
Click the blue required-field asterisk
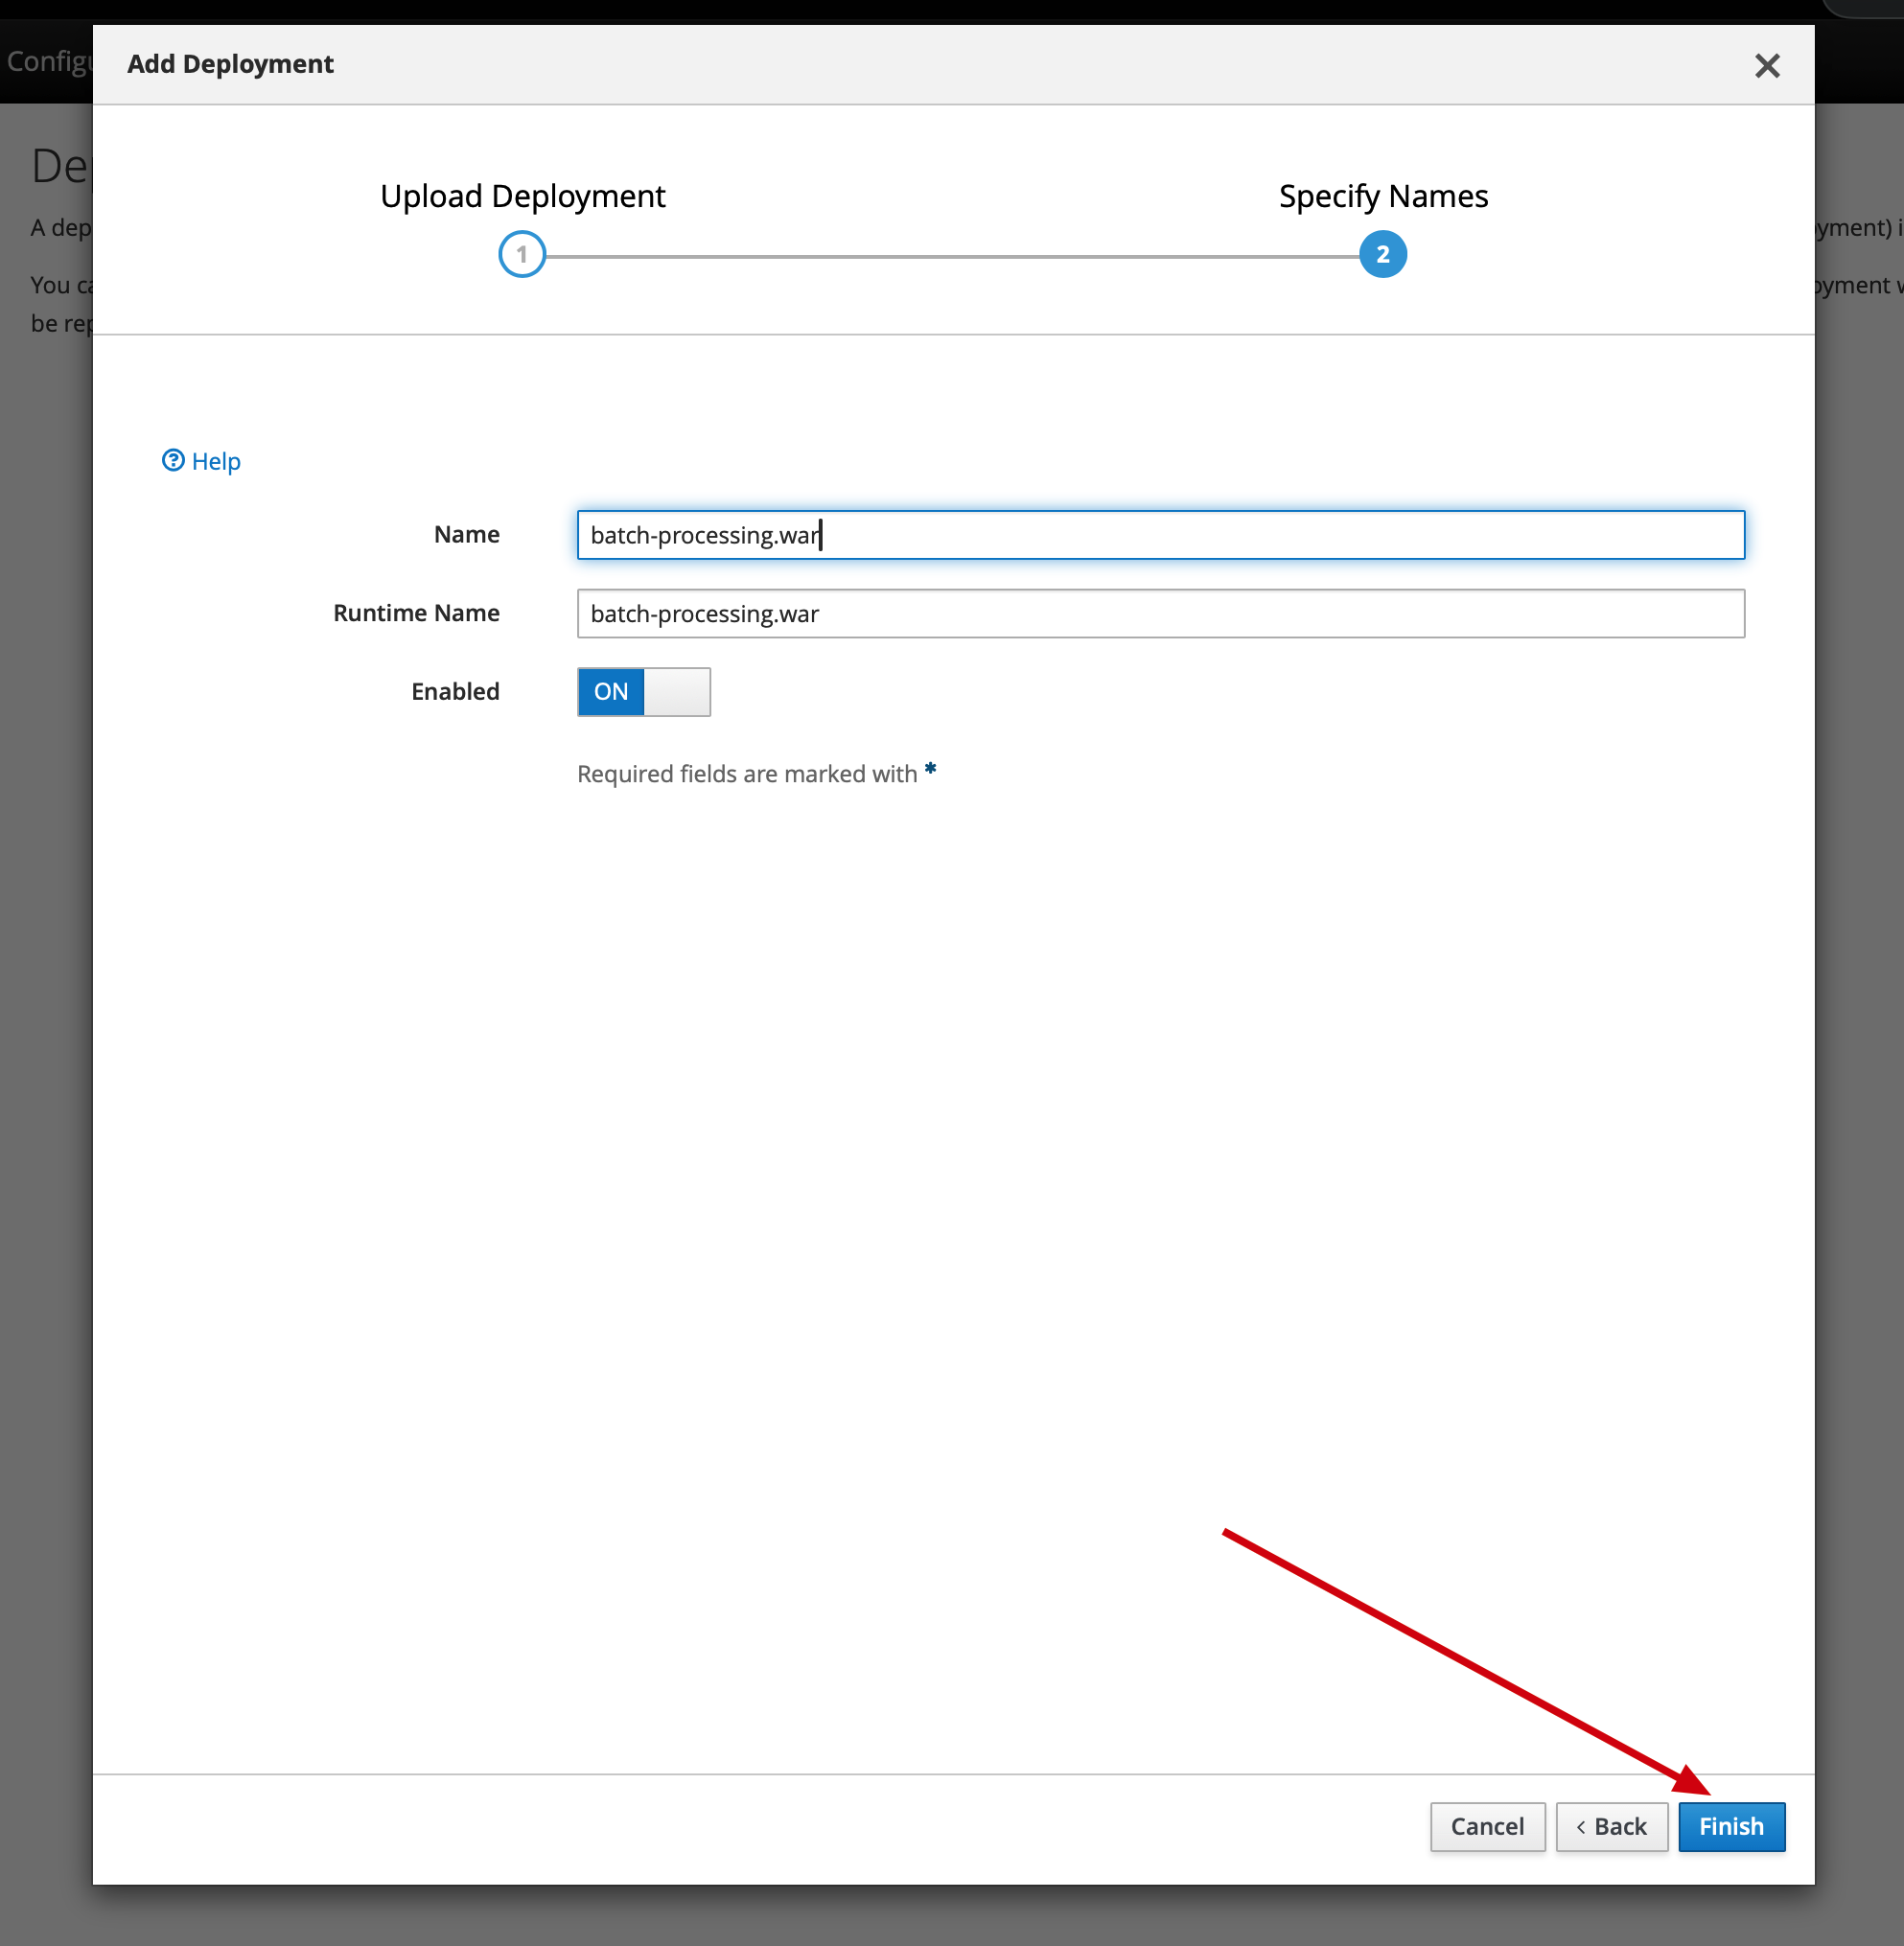(x=930, y=770)
